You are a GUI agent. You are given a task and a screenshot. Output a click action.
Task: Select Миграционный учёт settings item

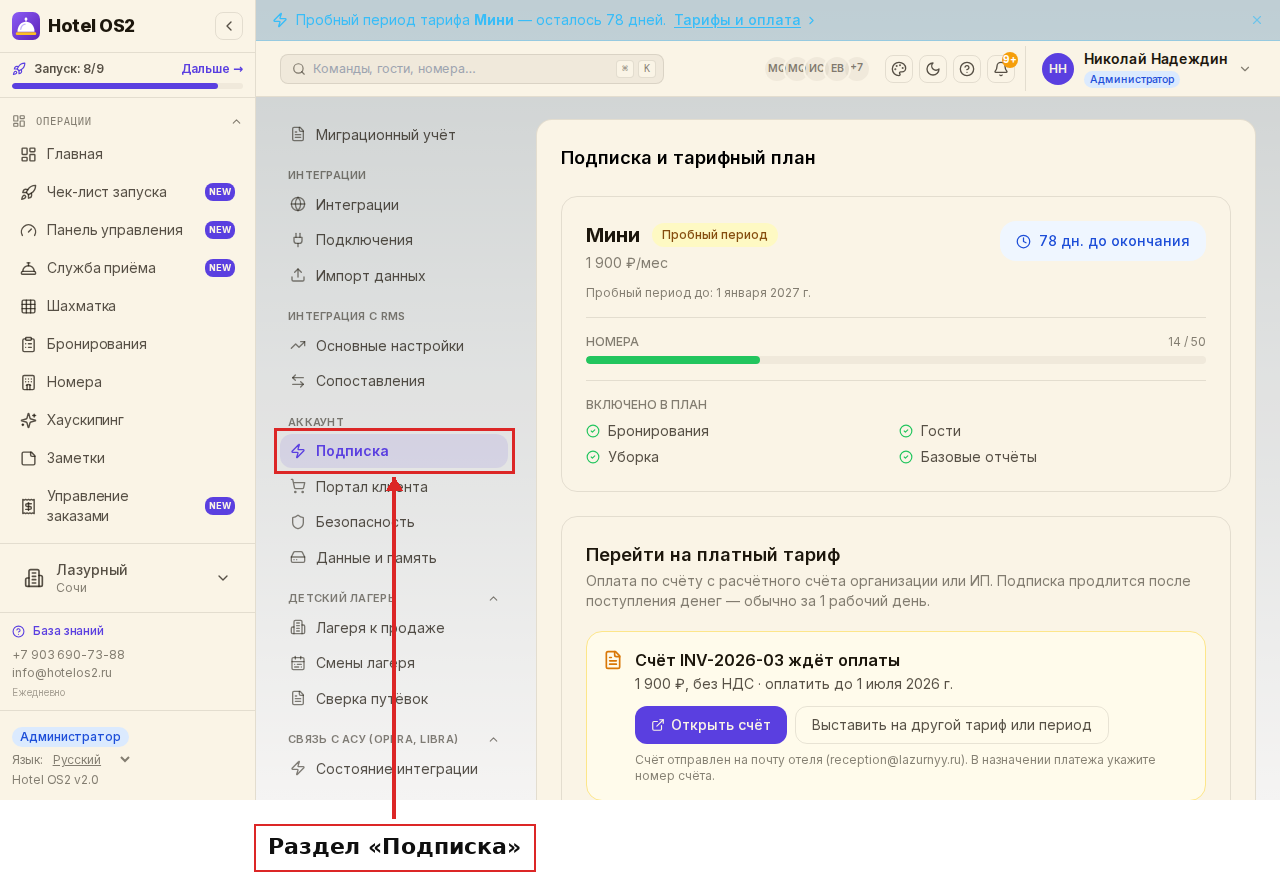point(394,135)
